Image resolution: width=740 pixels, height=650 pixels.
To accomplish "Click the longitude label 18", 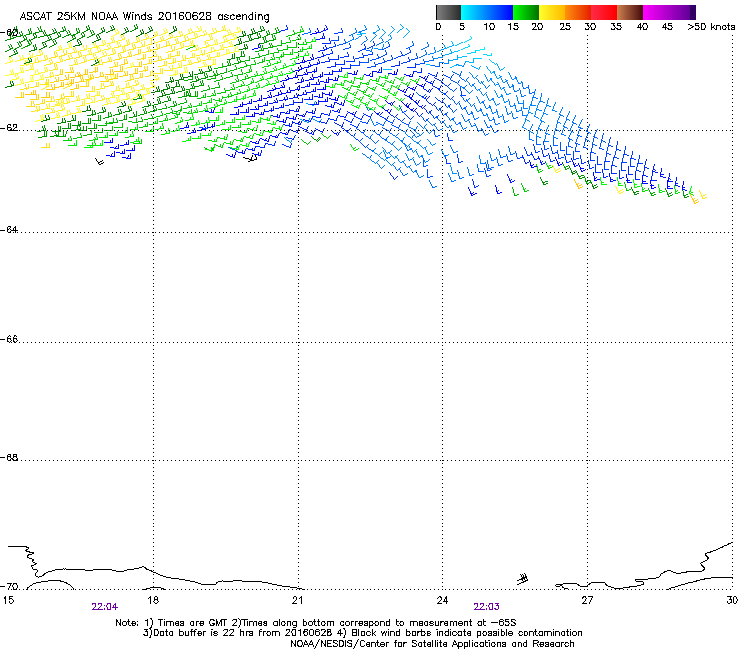I will point(153,600).
